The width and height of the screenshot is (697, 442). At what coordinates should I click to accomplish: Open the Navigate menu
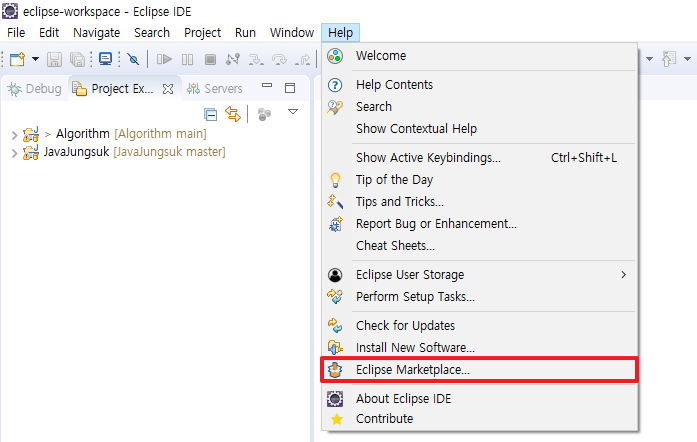(96, 32)
